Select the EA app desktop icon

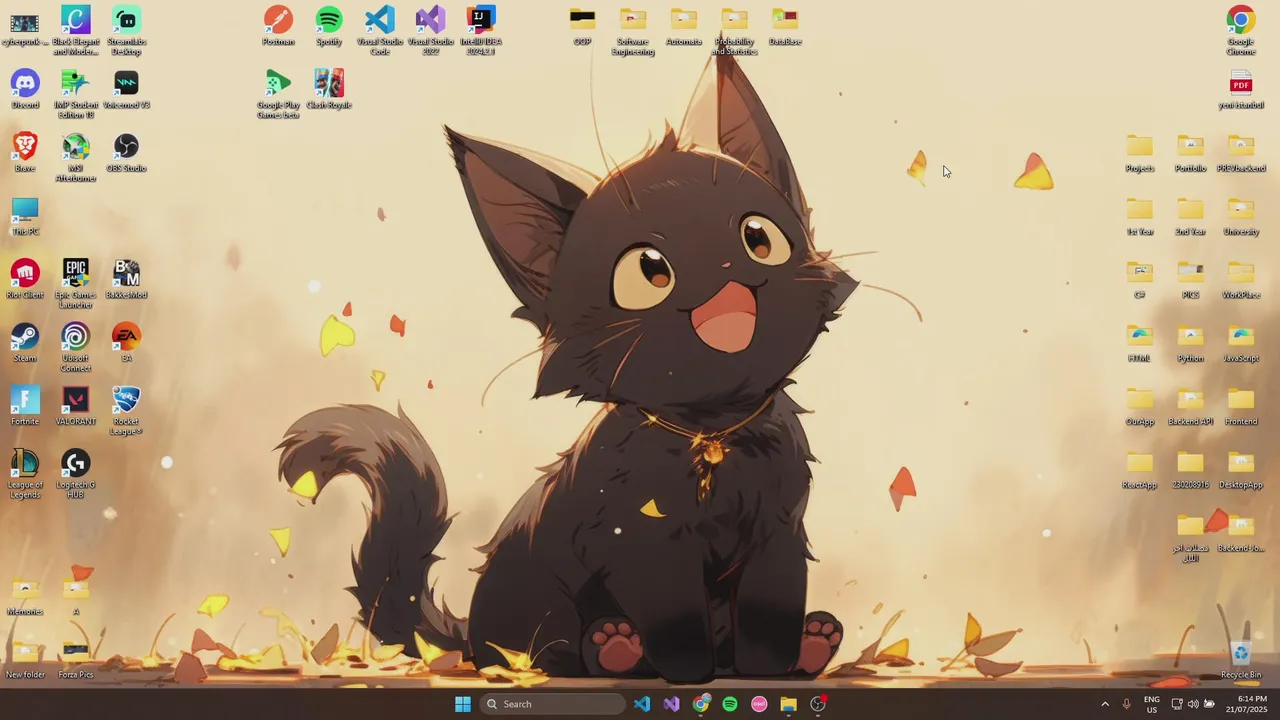126,343
